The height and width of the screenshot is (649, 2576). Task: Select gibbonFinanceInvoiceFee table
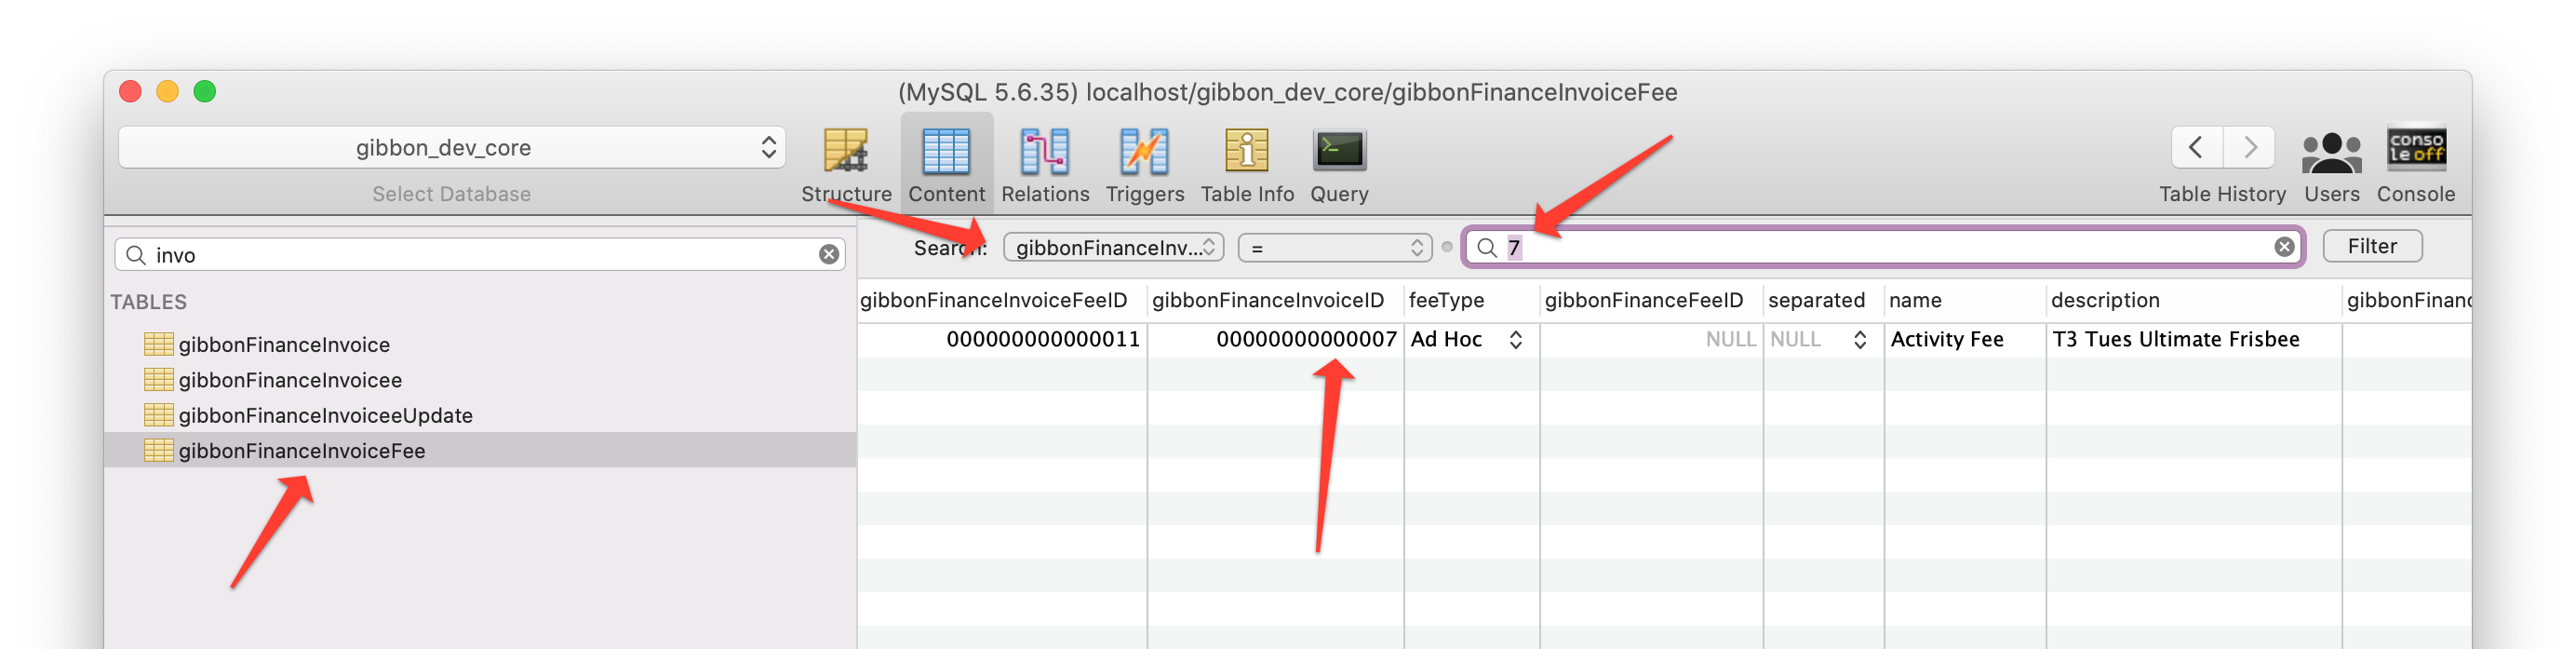[x=302, y=451]
